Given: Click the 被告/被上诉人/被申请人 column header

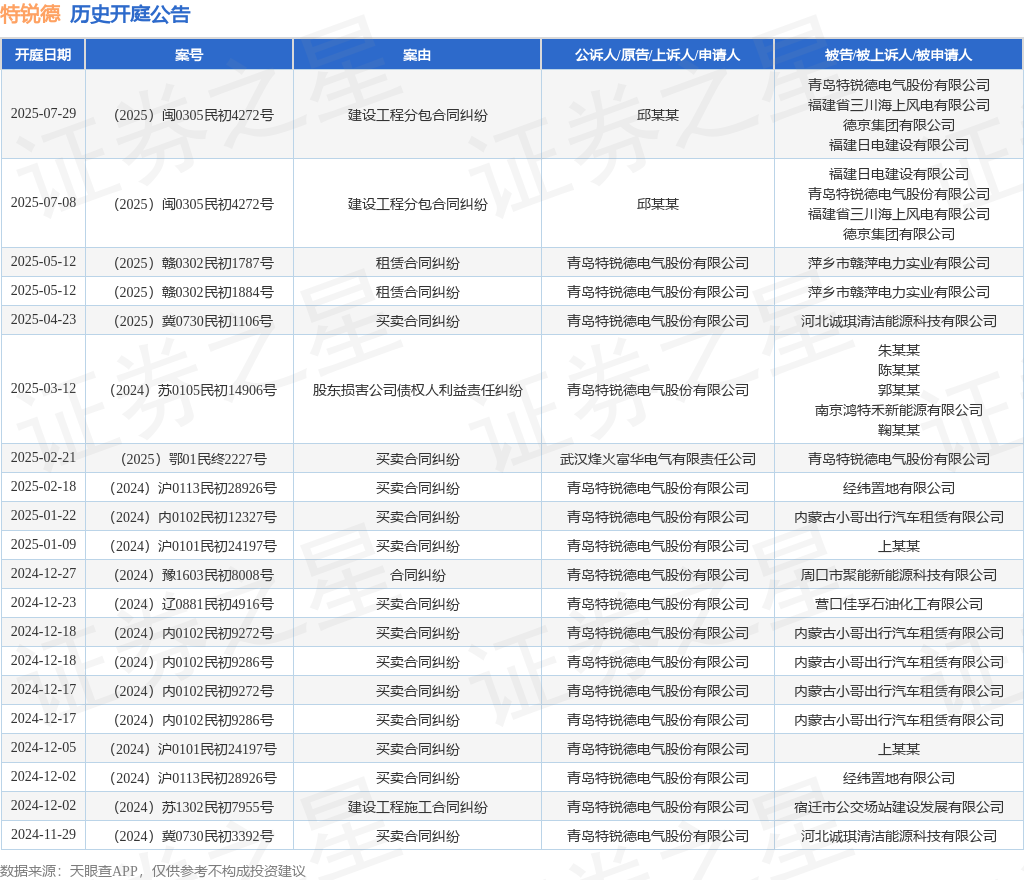Looking at the screenshot, I should pos(899,55).
